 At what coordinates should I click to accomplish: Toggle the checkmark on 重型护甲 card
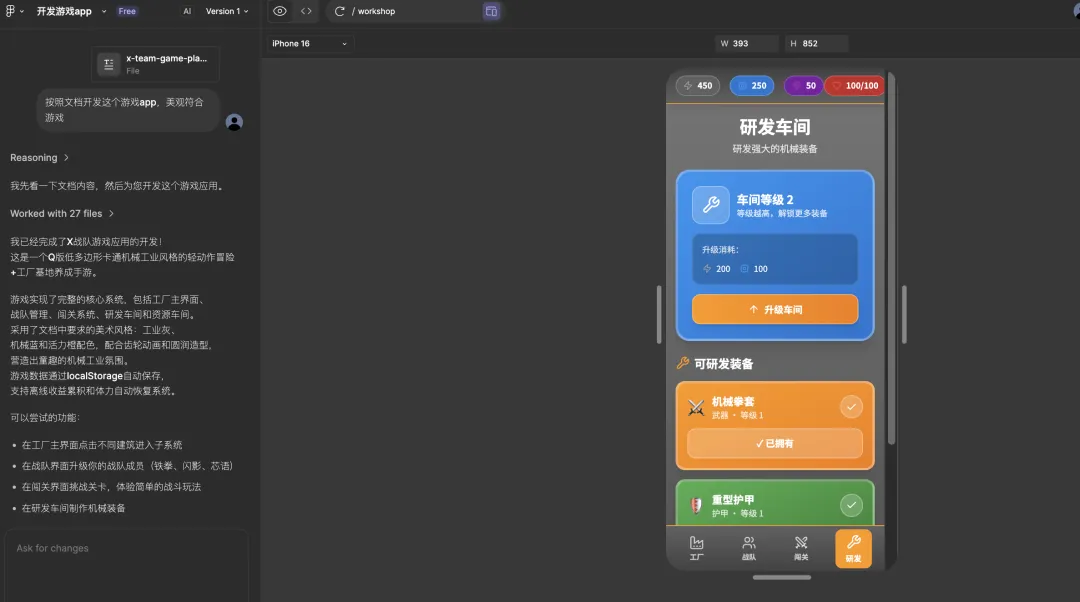click(852, 505)
